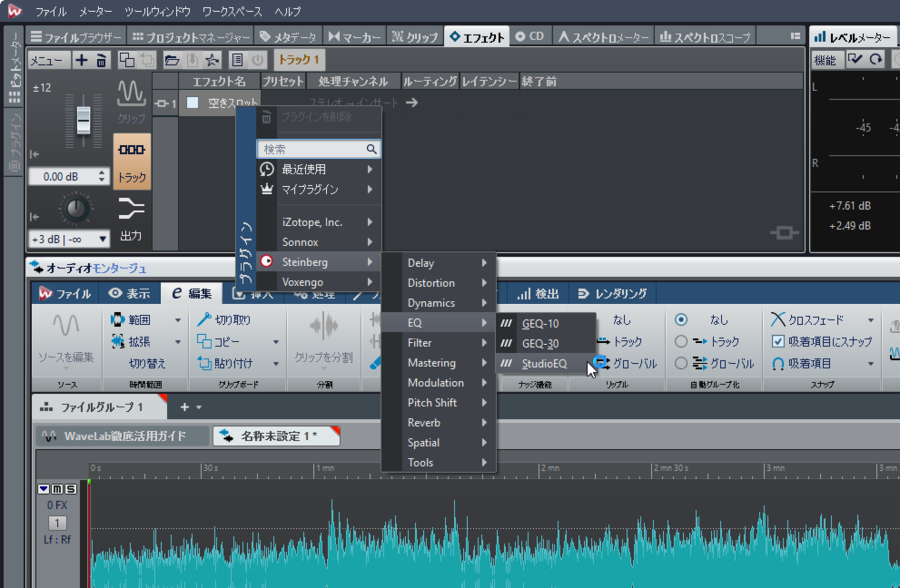Open the dropdown next to file group plus
Image resolution: width=900 pixels, height=588 pixels.
[199, 407]
